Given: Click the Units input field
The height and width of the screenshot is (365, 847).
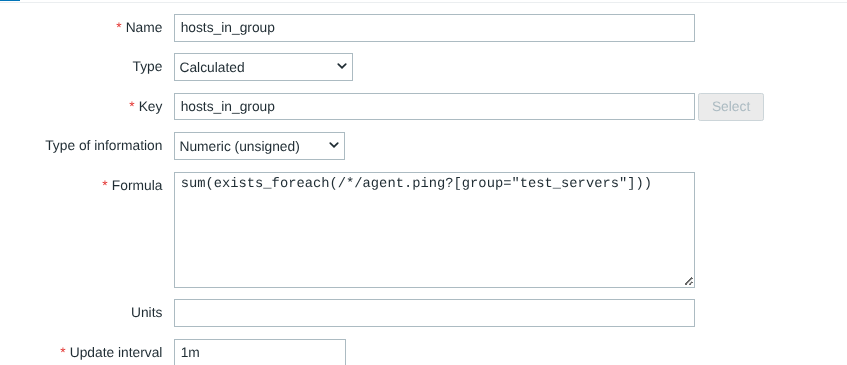Looking at the screenshot, I should tap(434, 313).
